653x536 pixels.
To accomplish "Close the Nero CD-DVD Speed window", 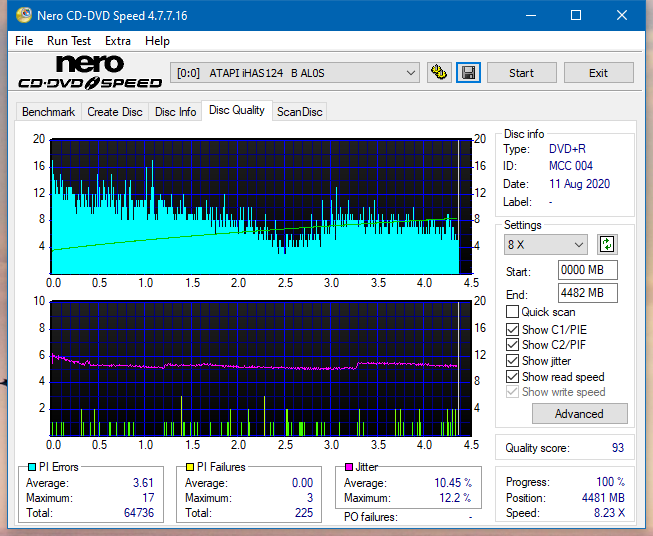I will point(622,15).
